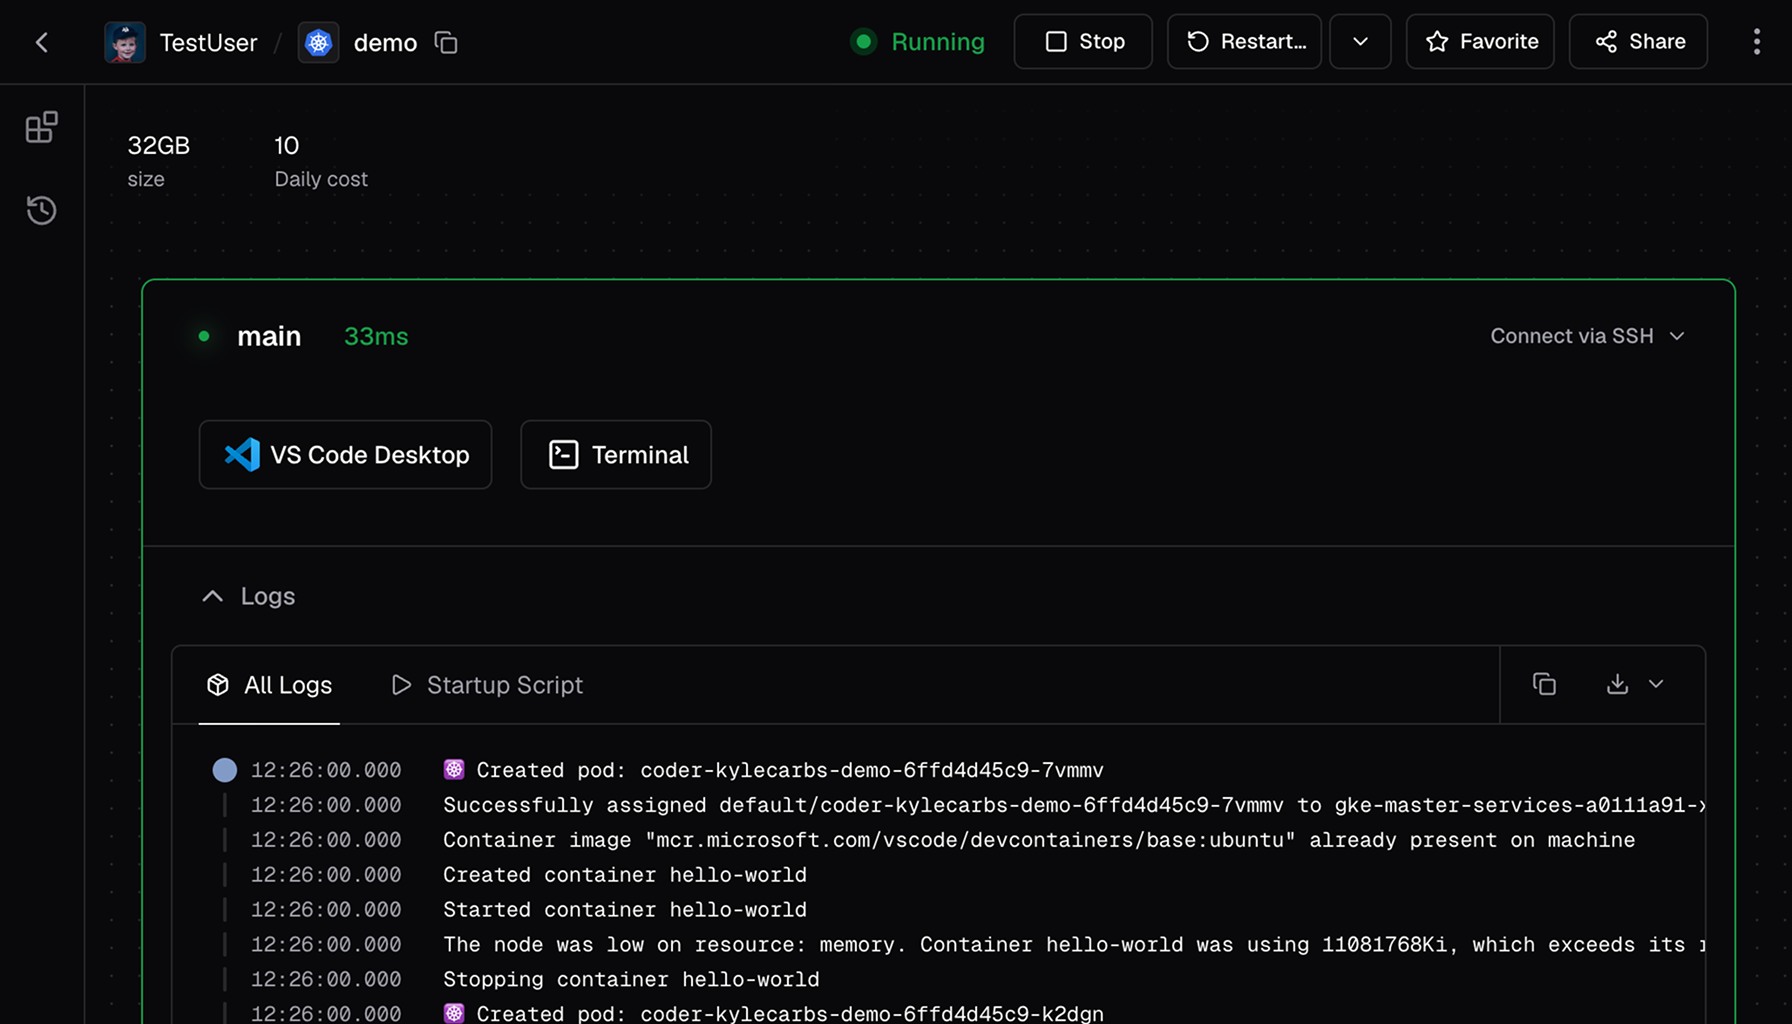This screenshot has width=1792, height=1024.
Task: Open the history sidebar icon
Action: click(42, 210)
